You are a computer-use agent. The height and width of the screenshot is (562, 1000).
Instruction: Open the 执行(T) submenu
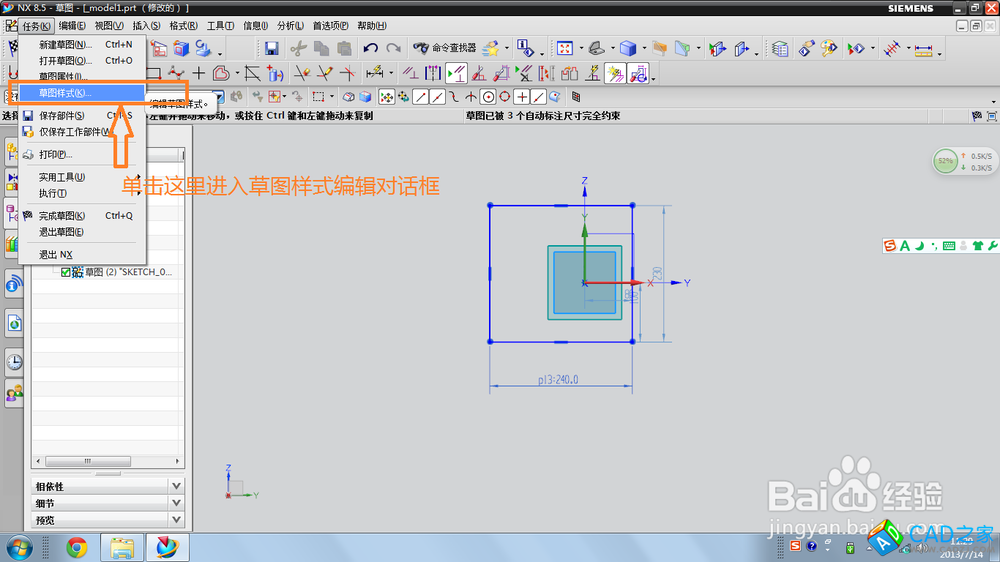[82, 193]
